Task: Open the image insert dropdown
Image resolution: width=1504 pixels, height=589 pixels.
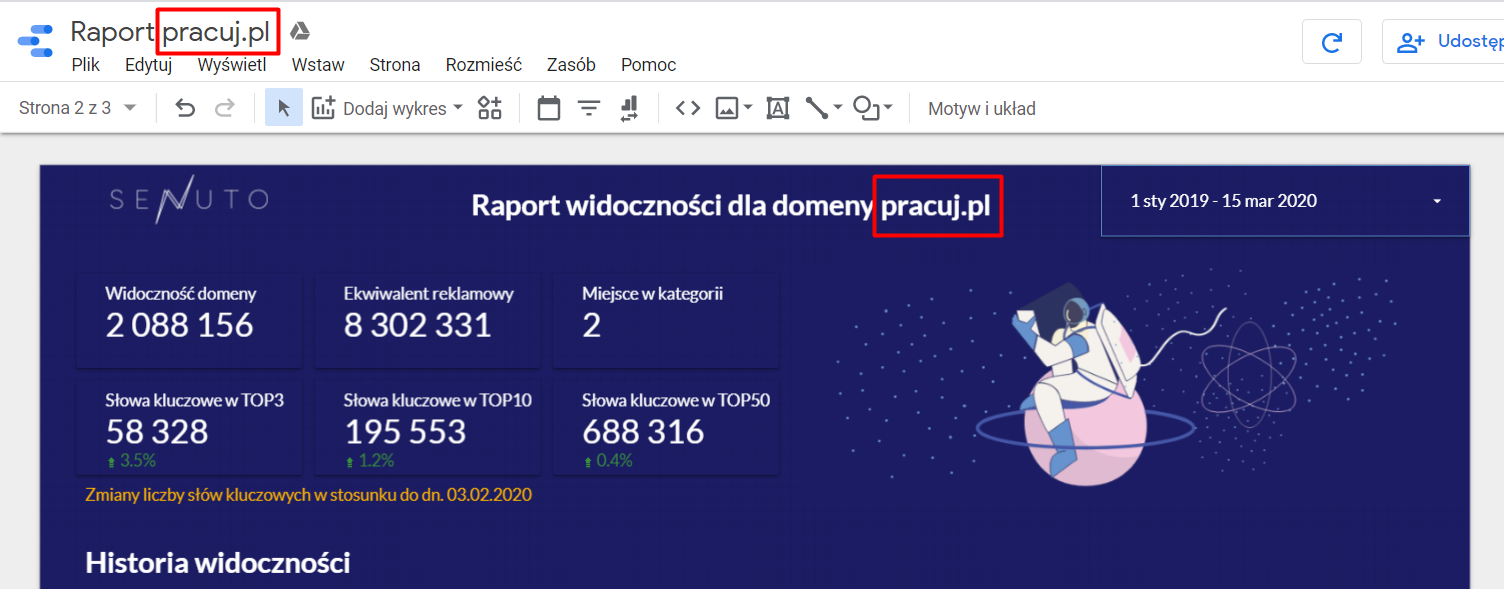Action: (734, 108)
